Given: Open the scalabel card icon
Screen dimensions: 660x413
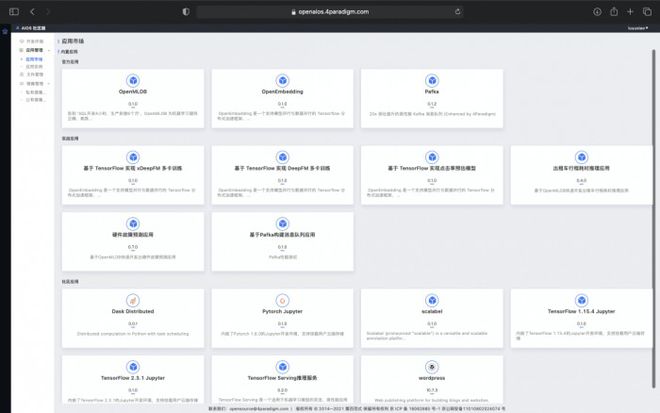Looking at the screenshot, I should click(x=432, y=300).
